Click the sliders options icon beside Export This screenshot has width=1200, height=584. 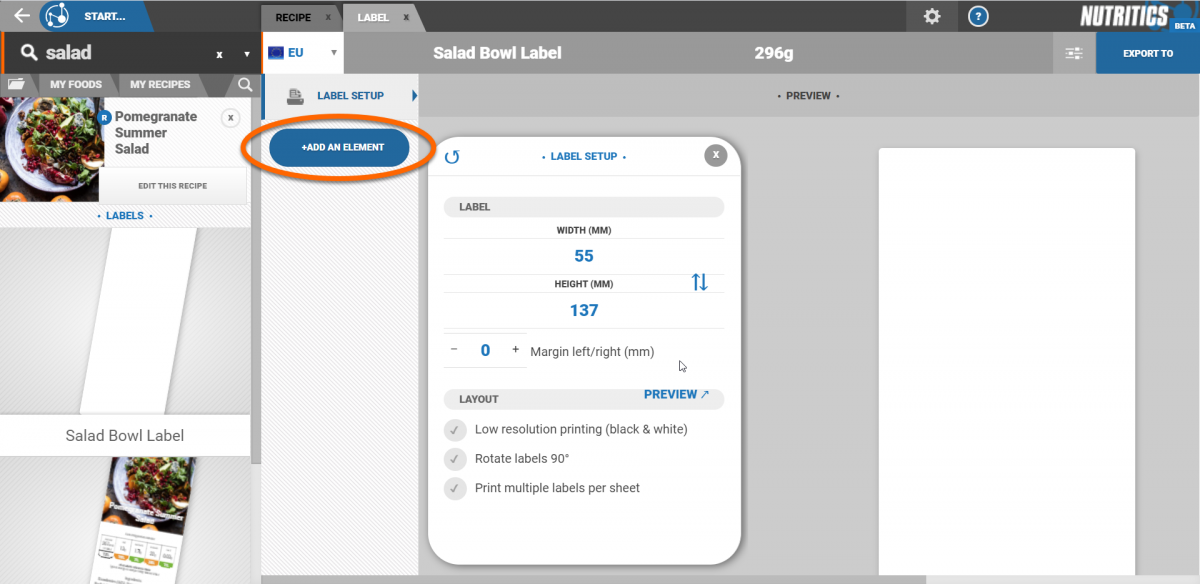[1074, 53]
